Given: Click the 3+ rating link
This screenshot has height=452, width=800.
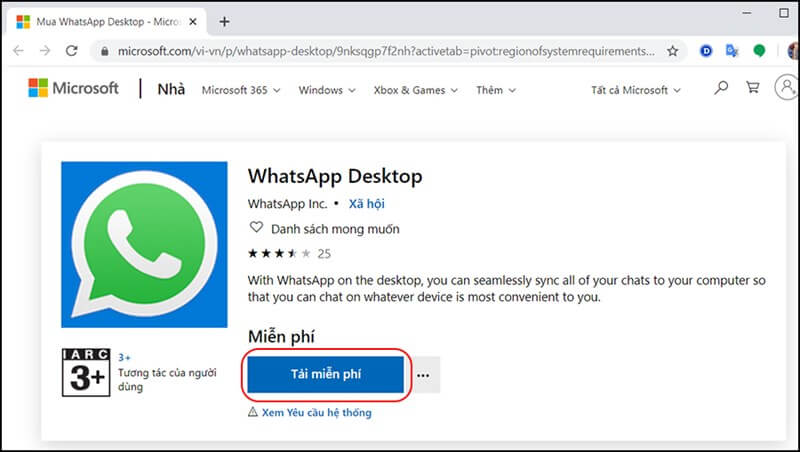Looking at the screenshot, I should 124,357.
